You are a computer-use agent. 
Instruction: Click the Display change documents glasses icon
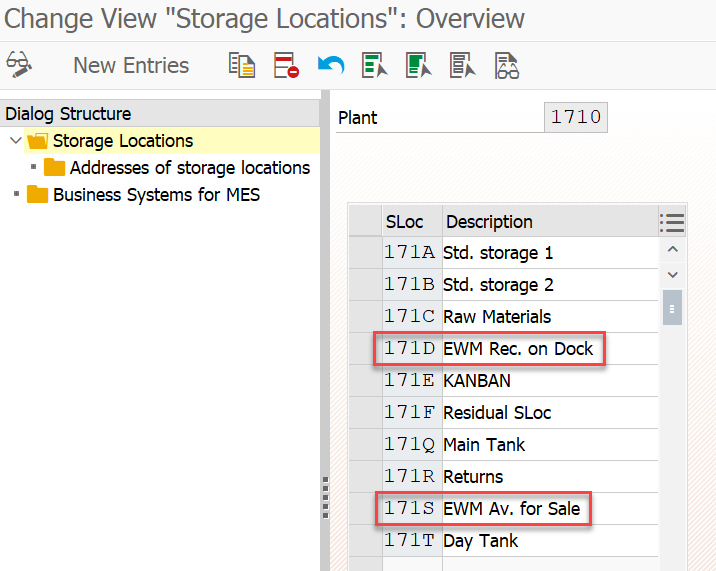coord(507,66)
